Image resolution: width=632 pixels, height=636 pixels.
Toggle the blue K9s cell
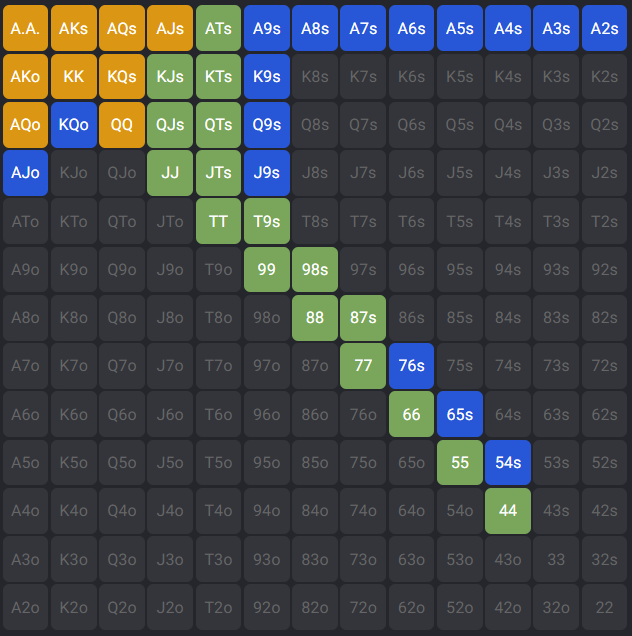pyautogui.click(x=266, y=76)
